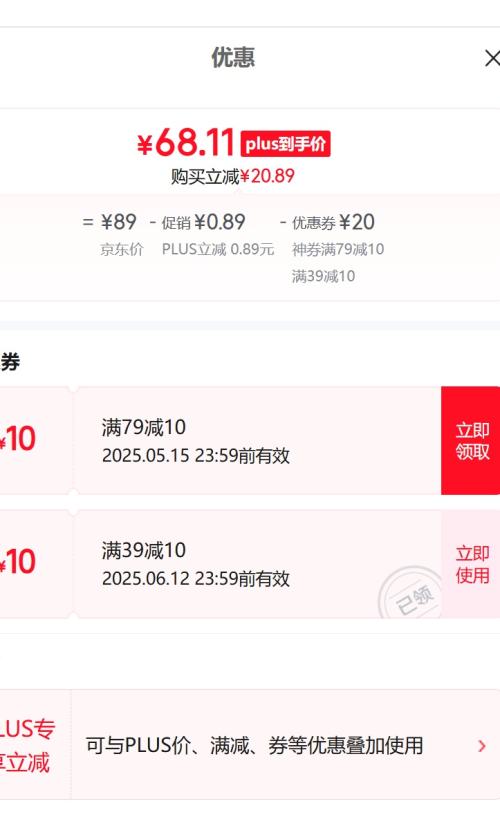500x837 pixels.
Task: Click the 优惠 panel title
Action: [x=233, y=57]
